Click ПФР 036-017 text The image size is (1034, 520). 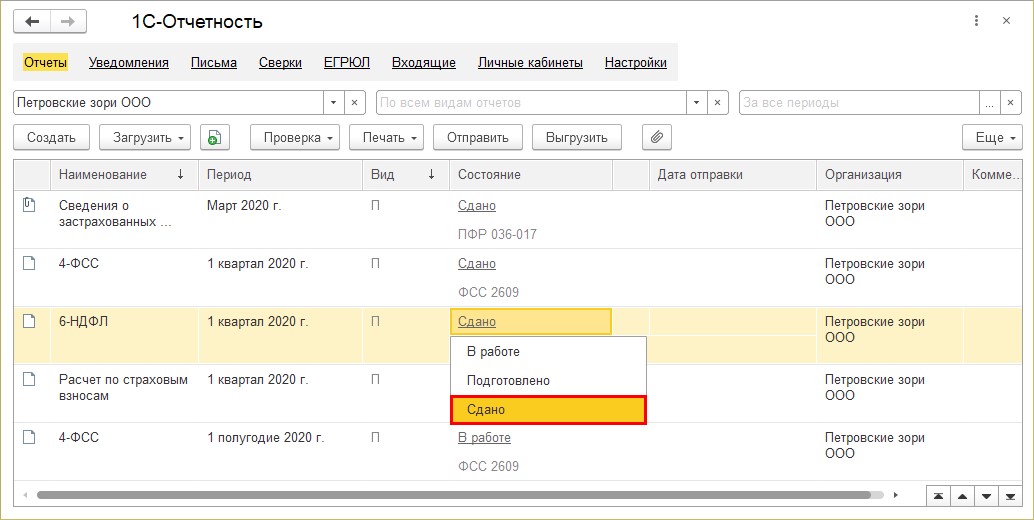tap(497, 234)
